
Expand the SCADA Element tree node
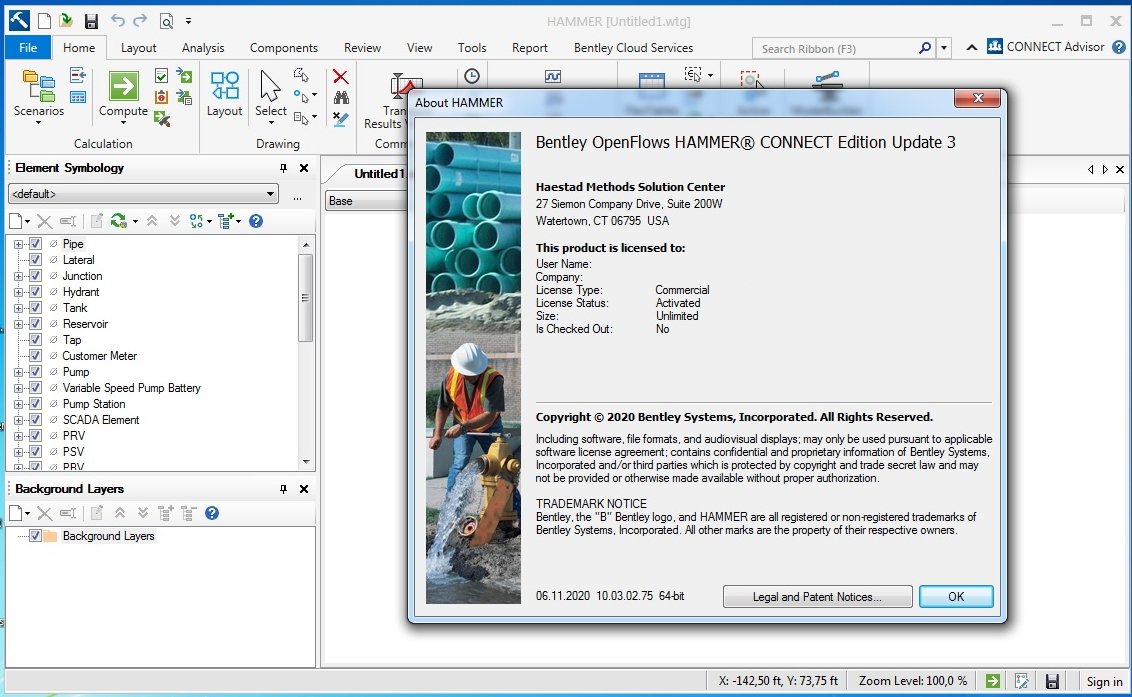pos(18,420)
